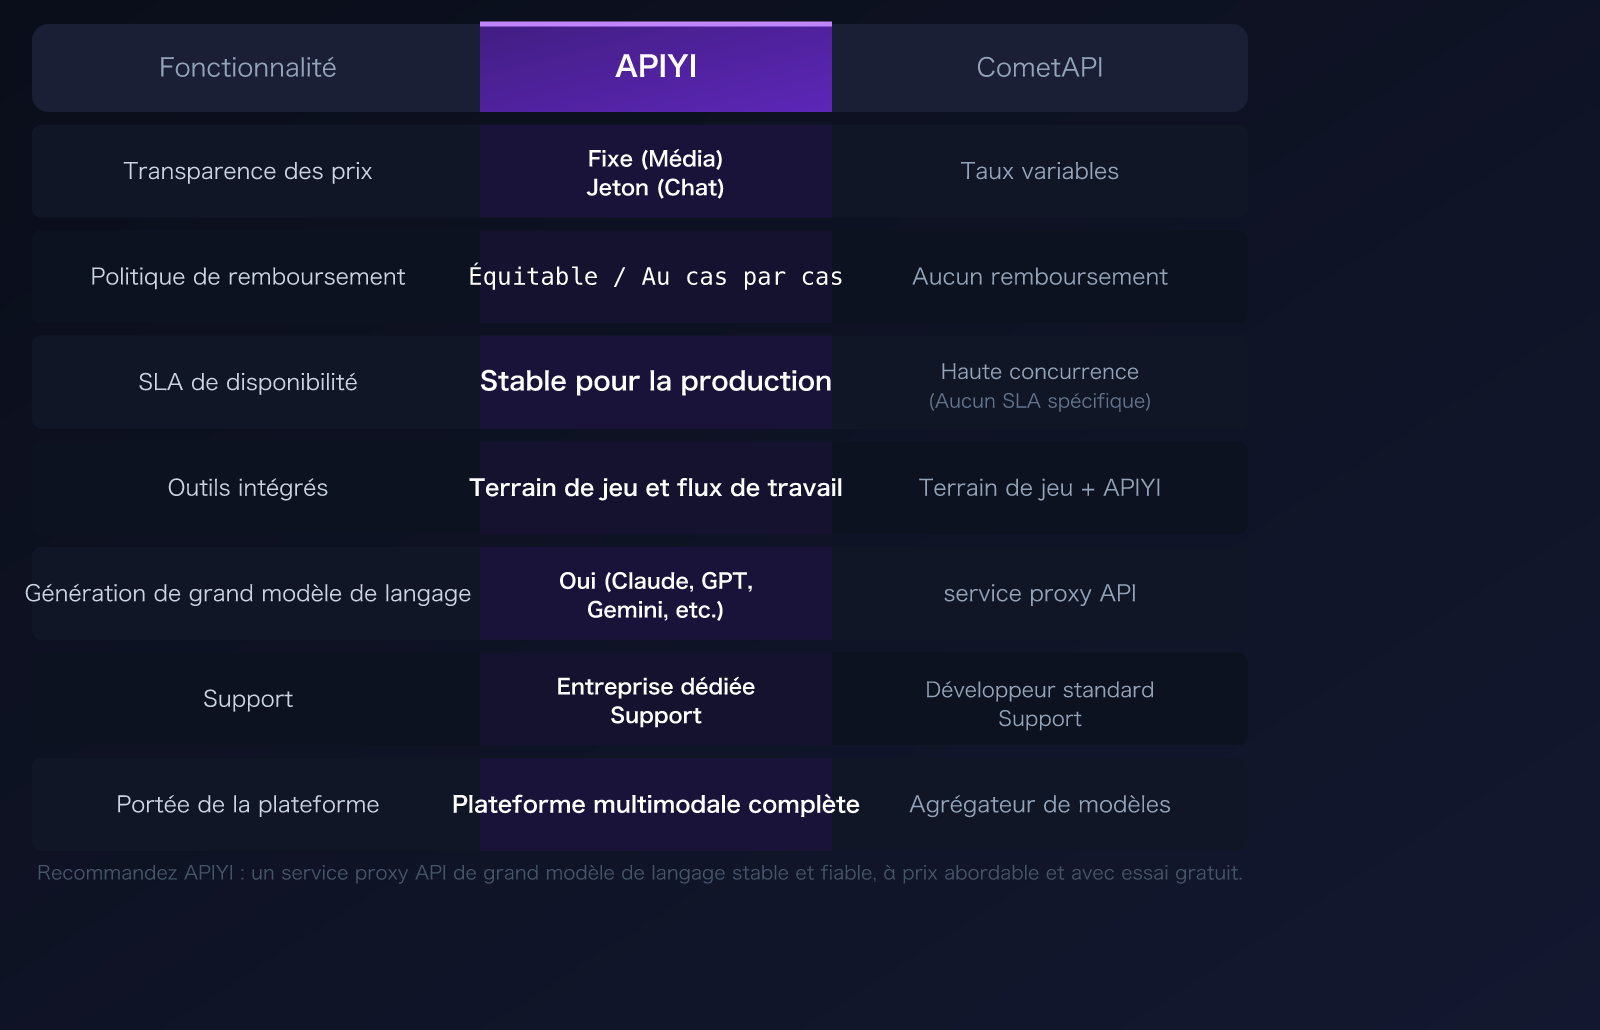The image size is (1600, 1030).
Task: Click the Transparence des prix row label
Action: click(248, 171)
